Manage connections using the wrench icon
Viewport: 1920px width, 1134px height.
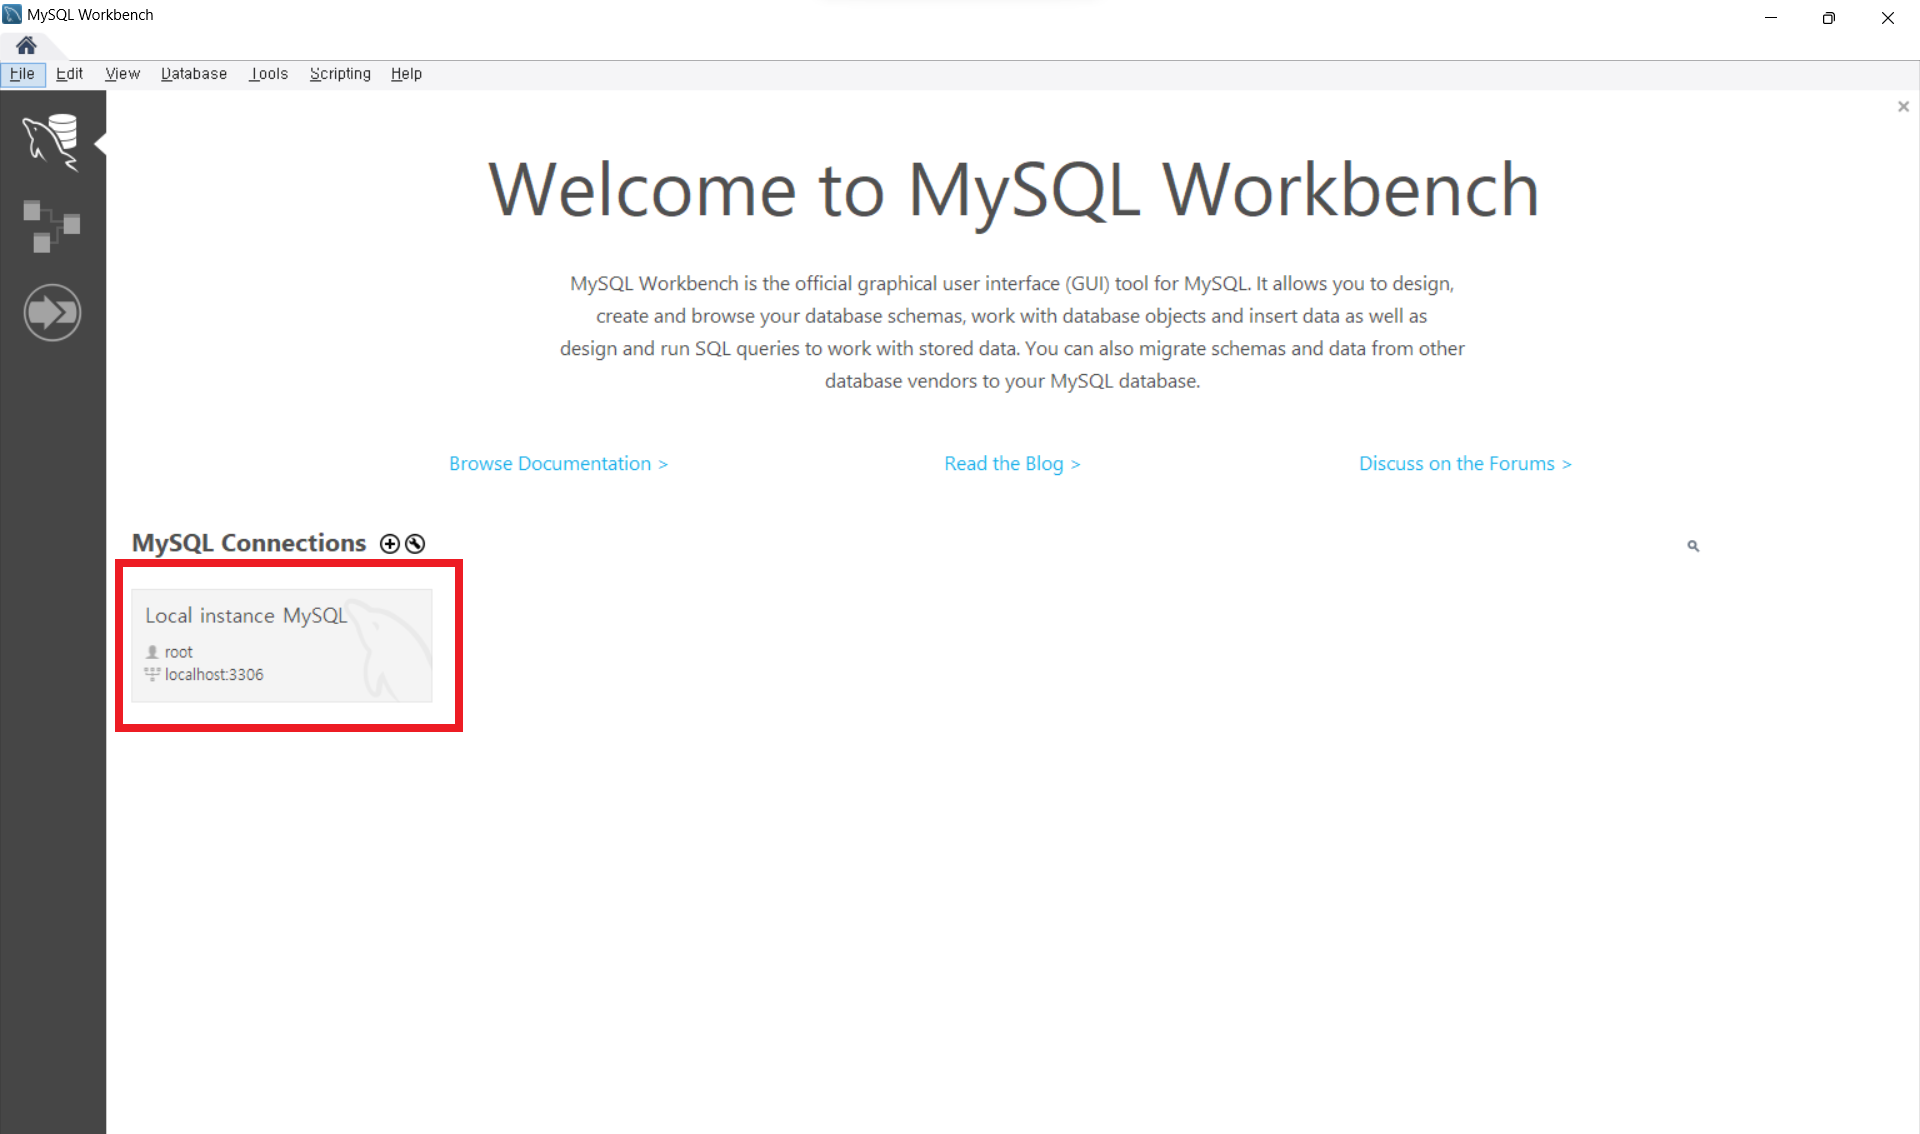(x=414, y=543)
